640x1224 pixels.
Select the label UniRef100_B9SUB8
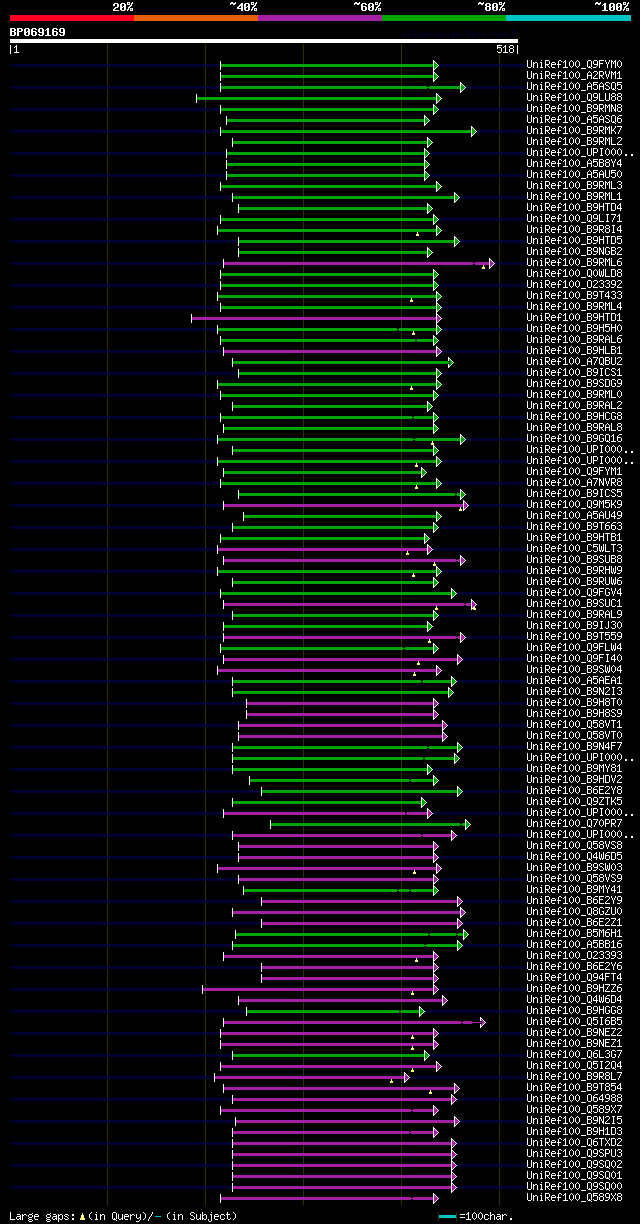574,559
